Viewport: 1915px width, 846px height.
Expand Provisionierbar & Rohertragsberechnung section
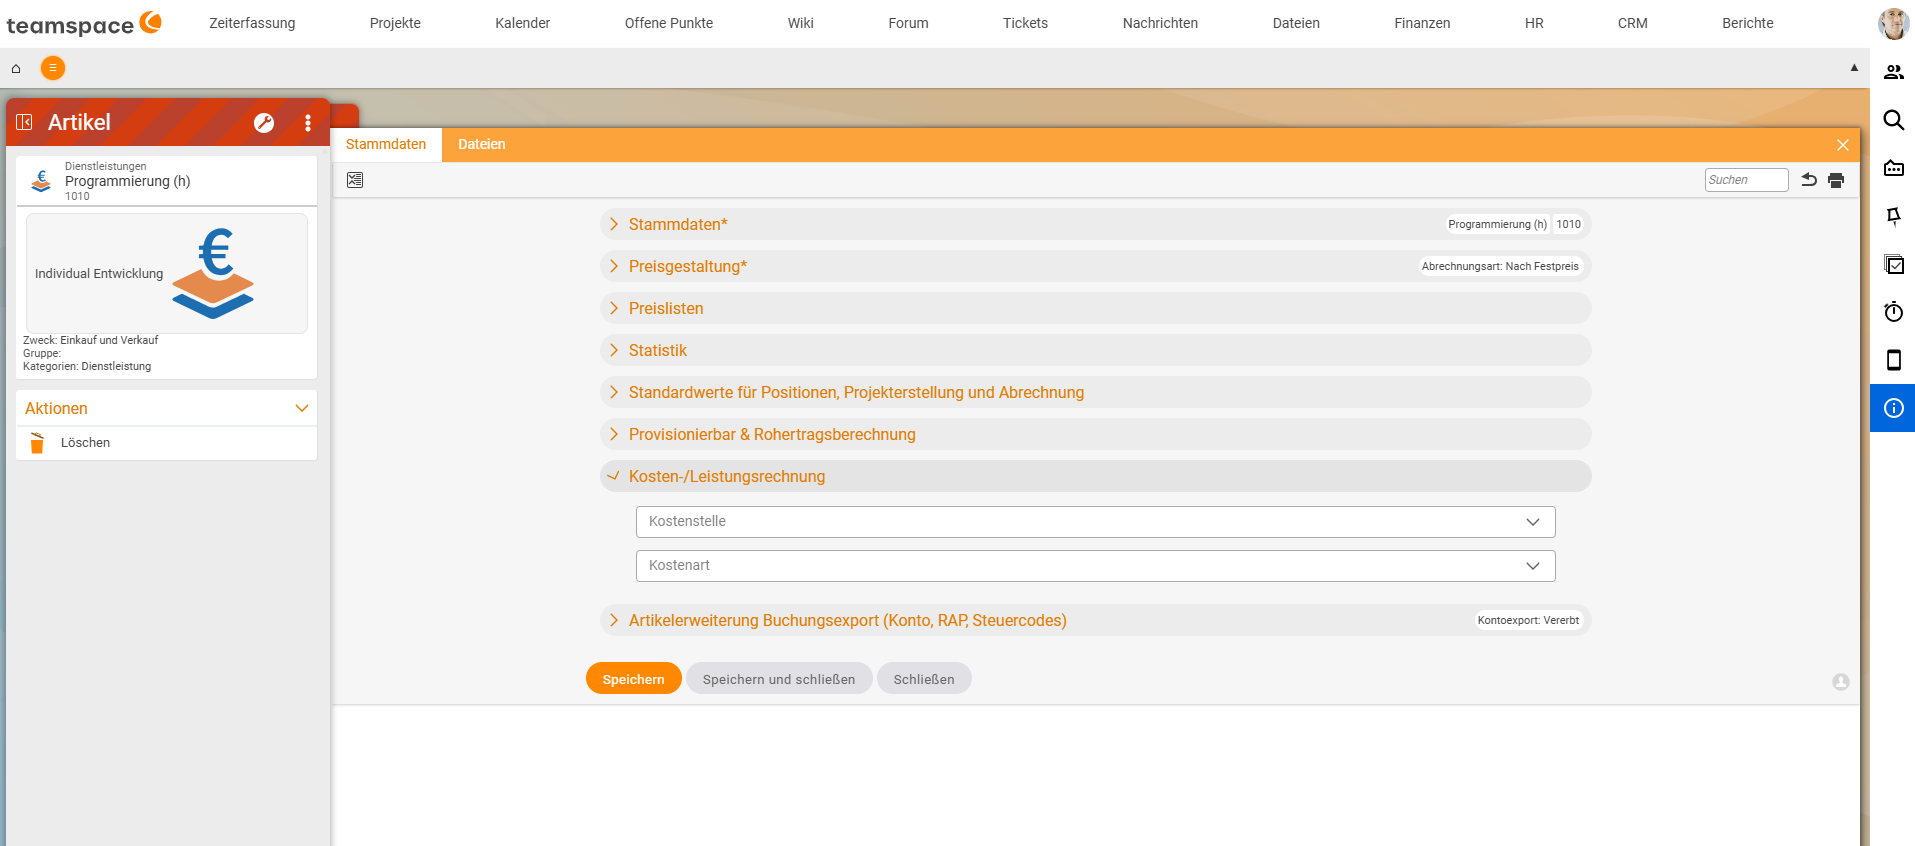pyautogui.click(x=1095, y=434)
